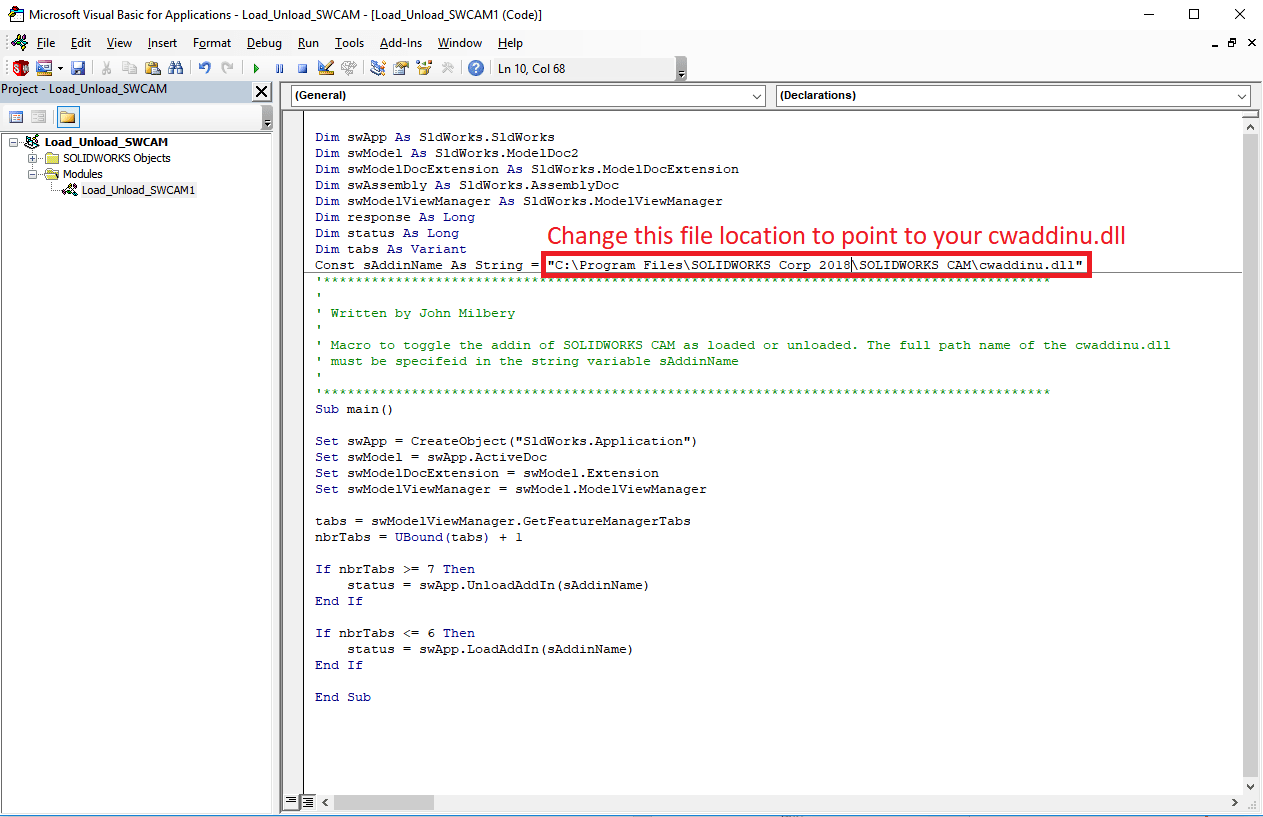Viewport: 1263px width, 817px height.
Task: Open the View menu
Action: coord(119,43)
